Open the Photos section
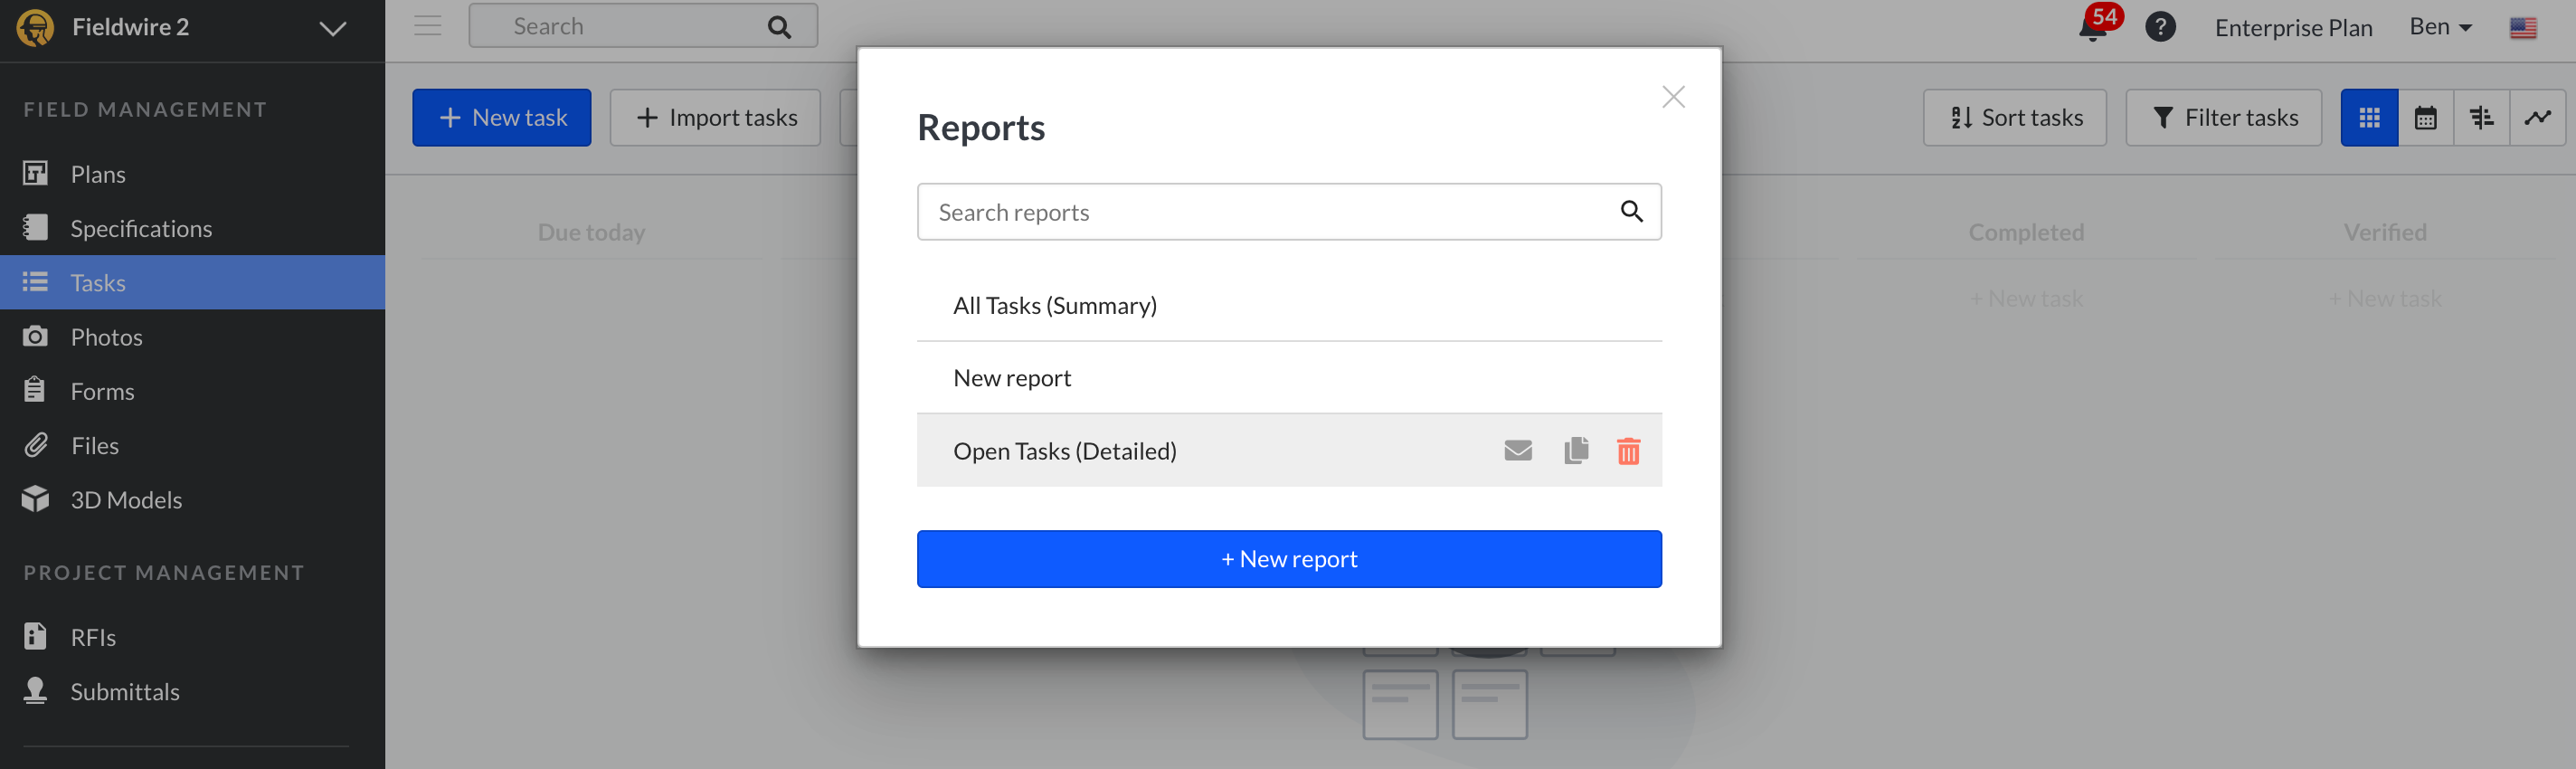 pyautogui.click(x=192, y=337)
